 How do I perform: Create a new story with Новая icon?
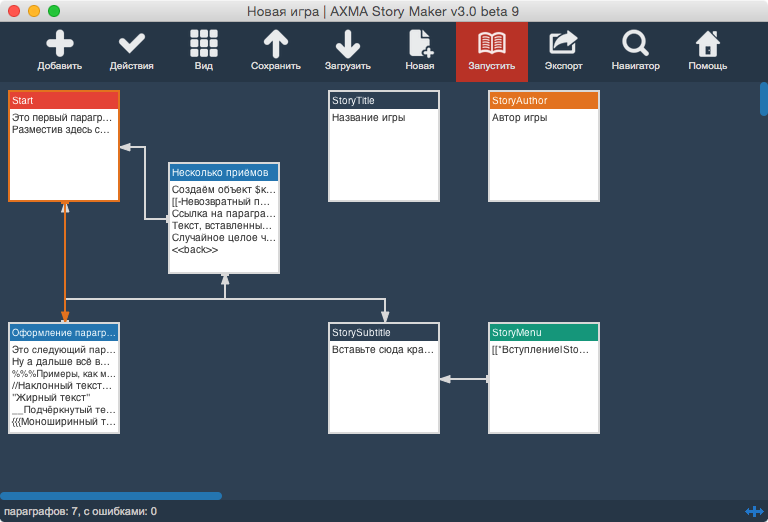pos(420,43)
